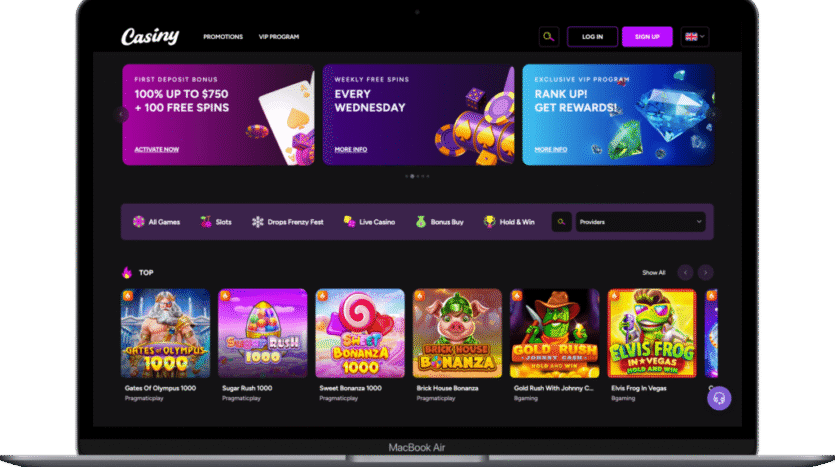The width and height of the screenshot is (835, 467).
Task: Open the VIP Program menu item
Action: [x=279, y=37]
